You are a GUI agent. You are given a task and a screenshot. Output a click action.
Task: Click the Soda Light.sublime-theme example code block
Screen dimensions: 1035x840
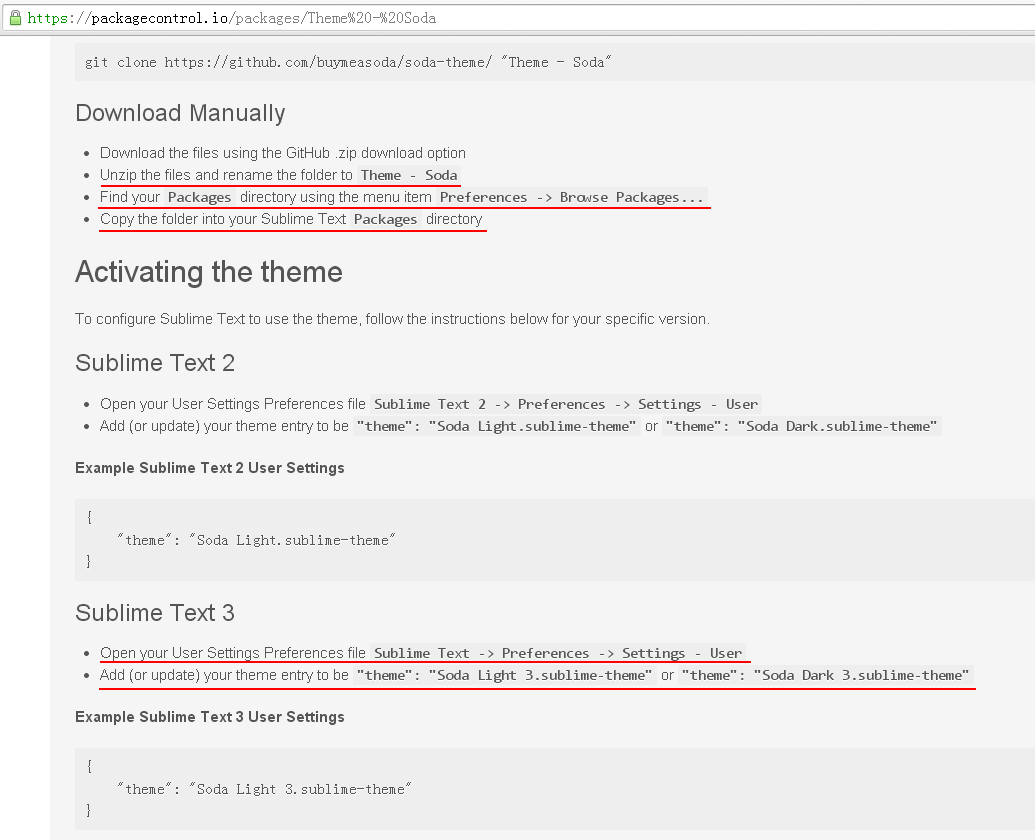click(554, 540)
